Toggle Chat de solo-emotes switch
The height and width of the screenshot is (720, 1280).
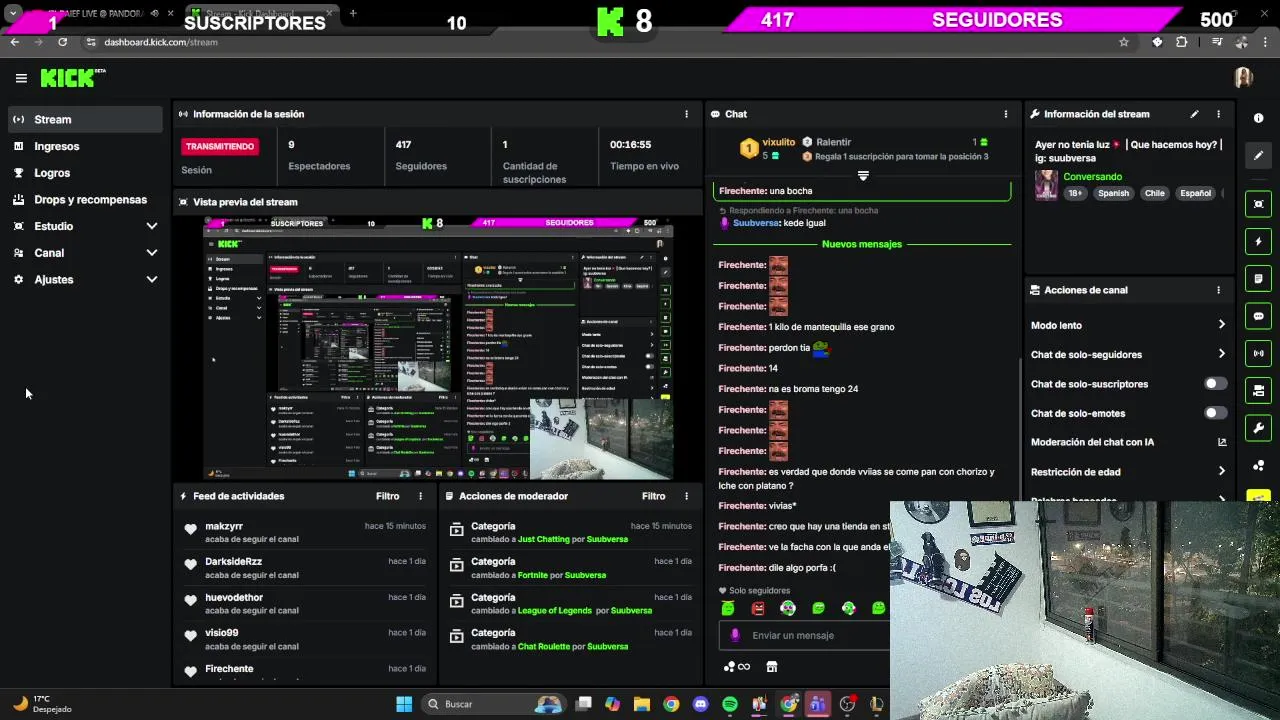tap(1215, 413)
